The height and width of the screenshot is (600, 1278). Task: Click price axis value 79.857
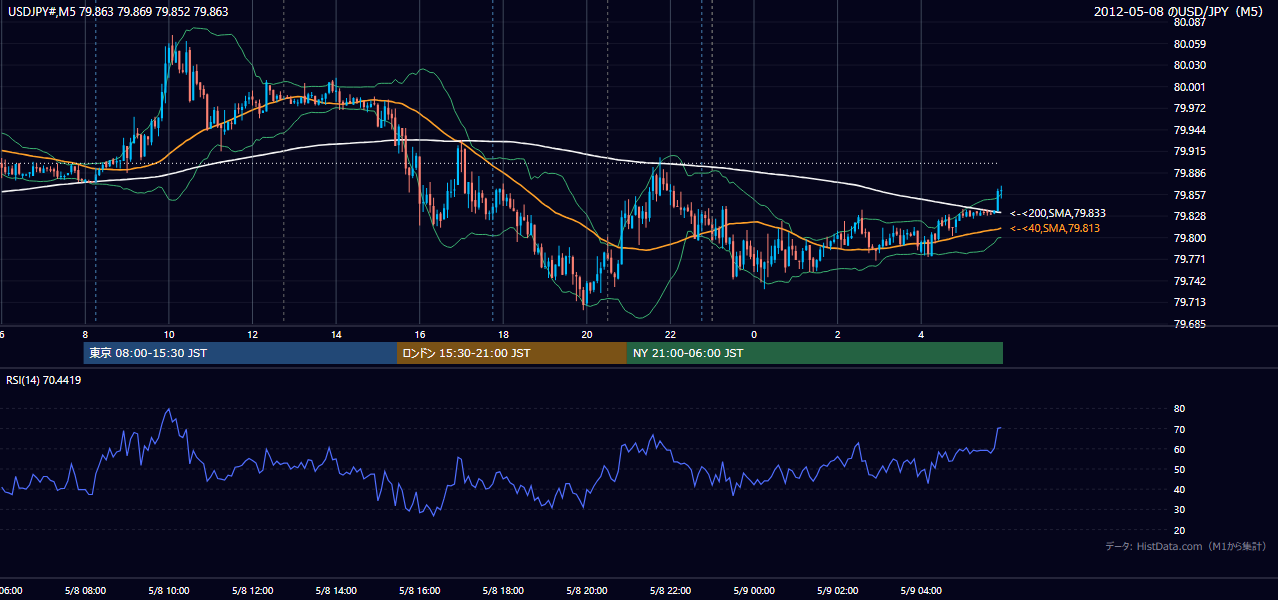coord(1190,195)
